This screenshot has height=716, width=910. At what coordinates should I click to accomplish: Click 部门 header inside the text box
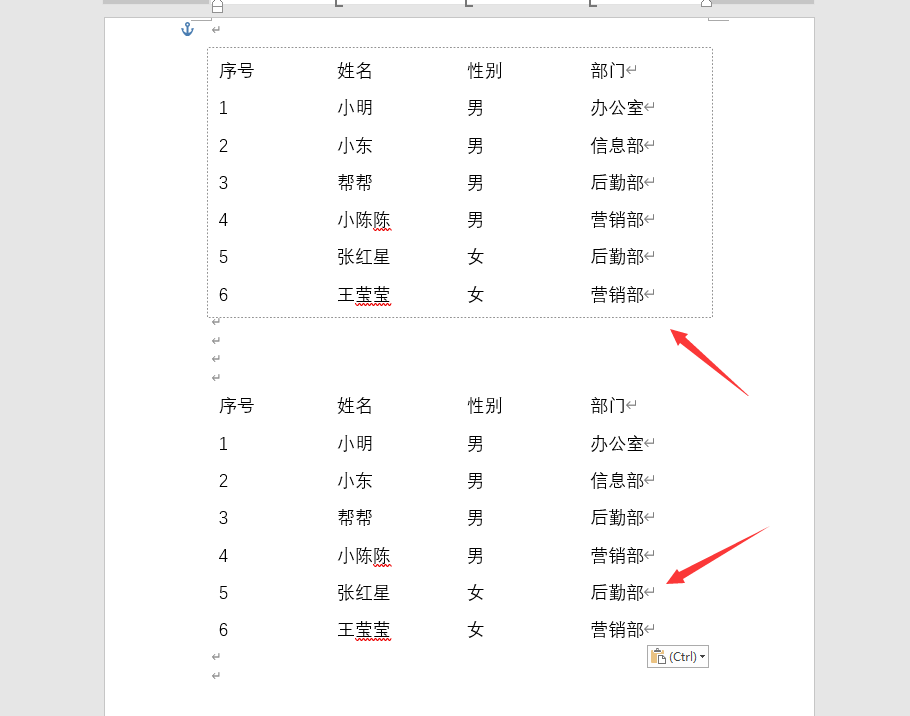[x=608, y=71]
